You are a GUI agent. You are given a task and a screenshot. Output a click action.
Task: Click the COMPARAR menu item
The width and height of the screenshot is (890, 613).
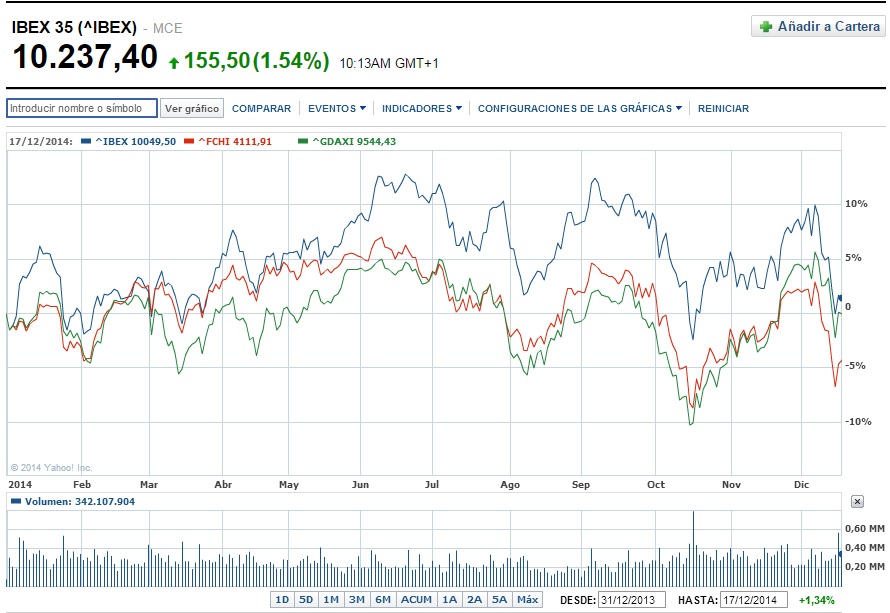261,108
